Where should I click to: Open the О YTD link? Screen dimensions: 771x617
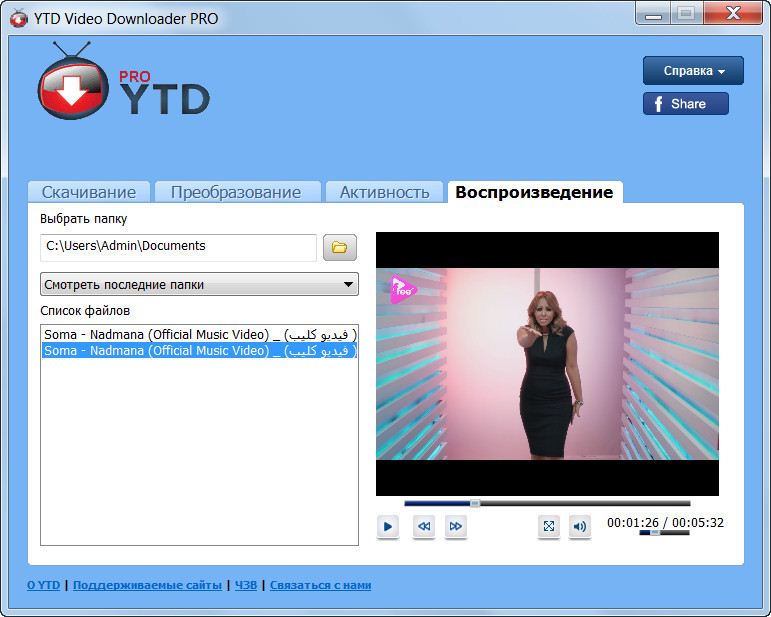pos(43,585)
